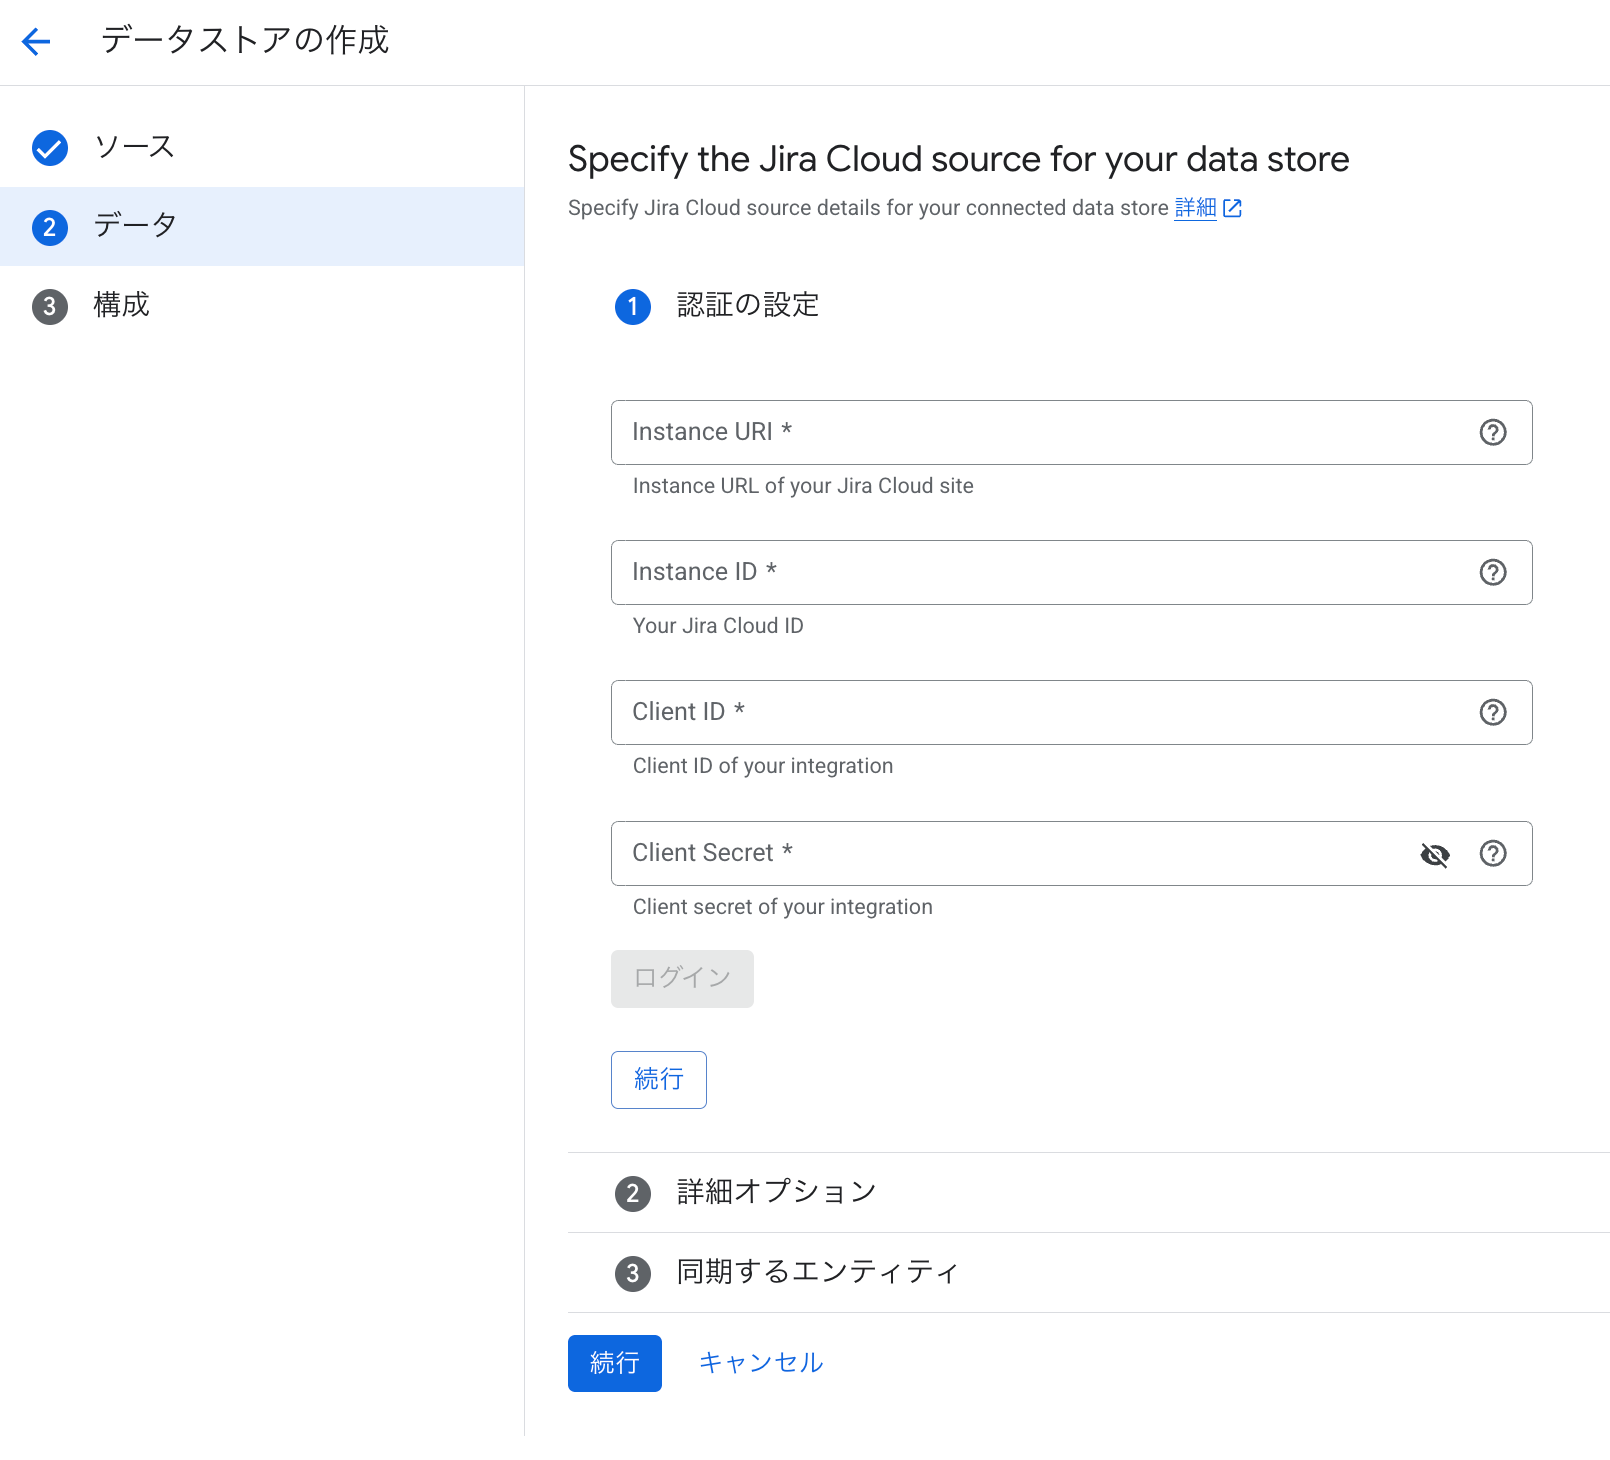Click the outlined 続行 button
The height and width of the screenshot is (1460, 1610).
(x=659, y=1079)
